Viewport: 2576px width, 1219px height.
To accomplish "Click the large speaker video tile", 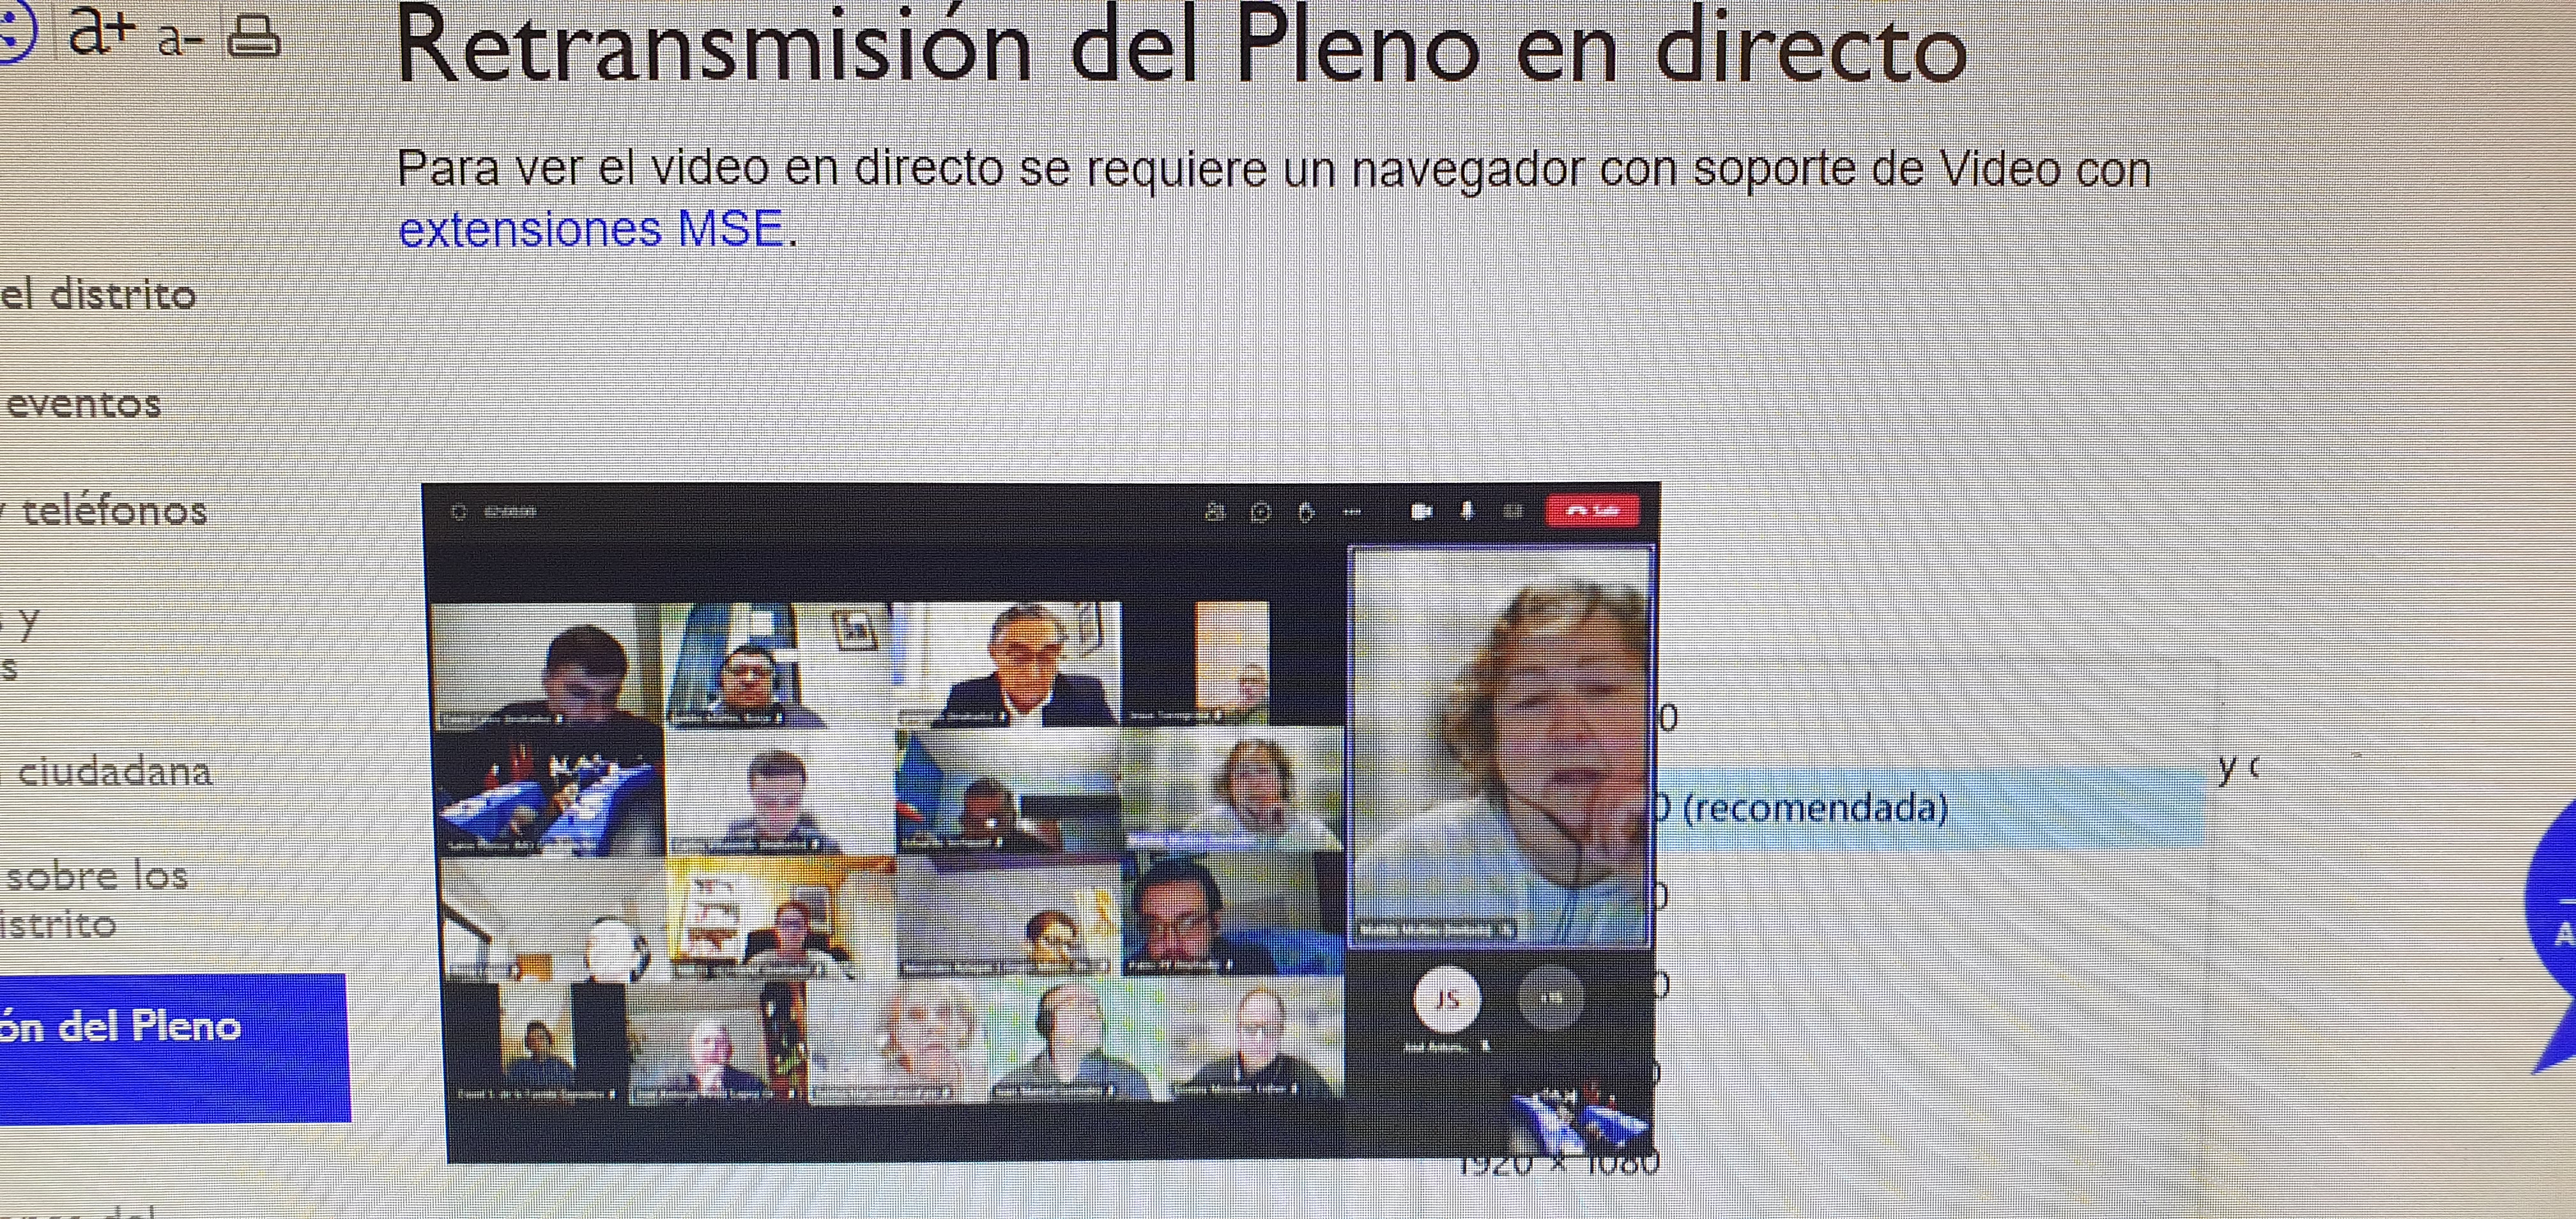I will pos(1499,745).
